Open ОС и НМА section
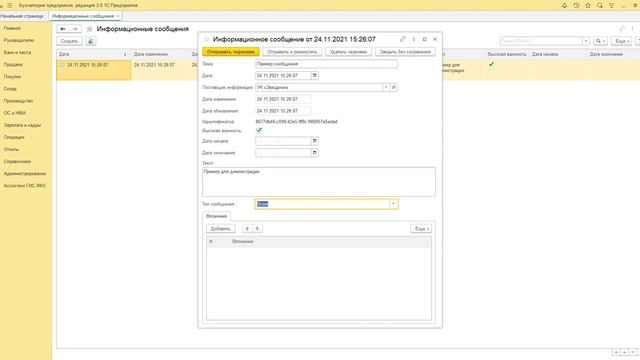The image size is (640, 360). click(x=15, y=113)
